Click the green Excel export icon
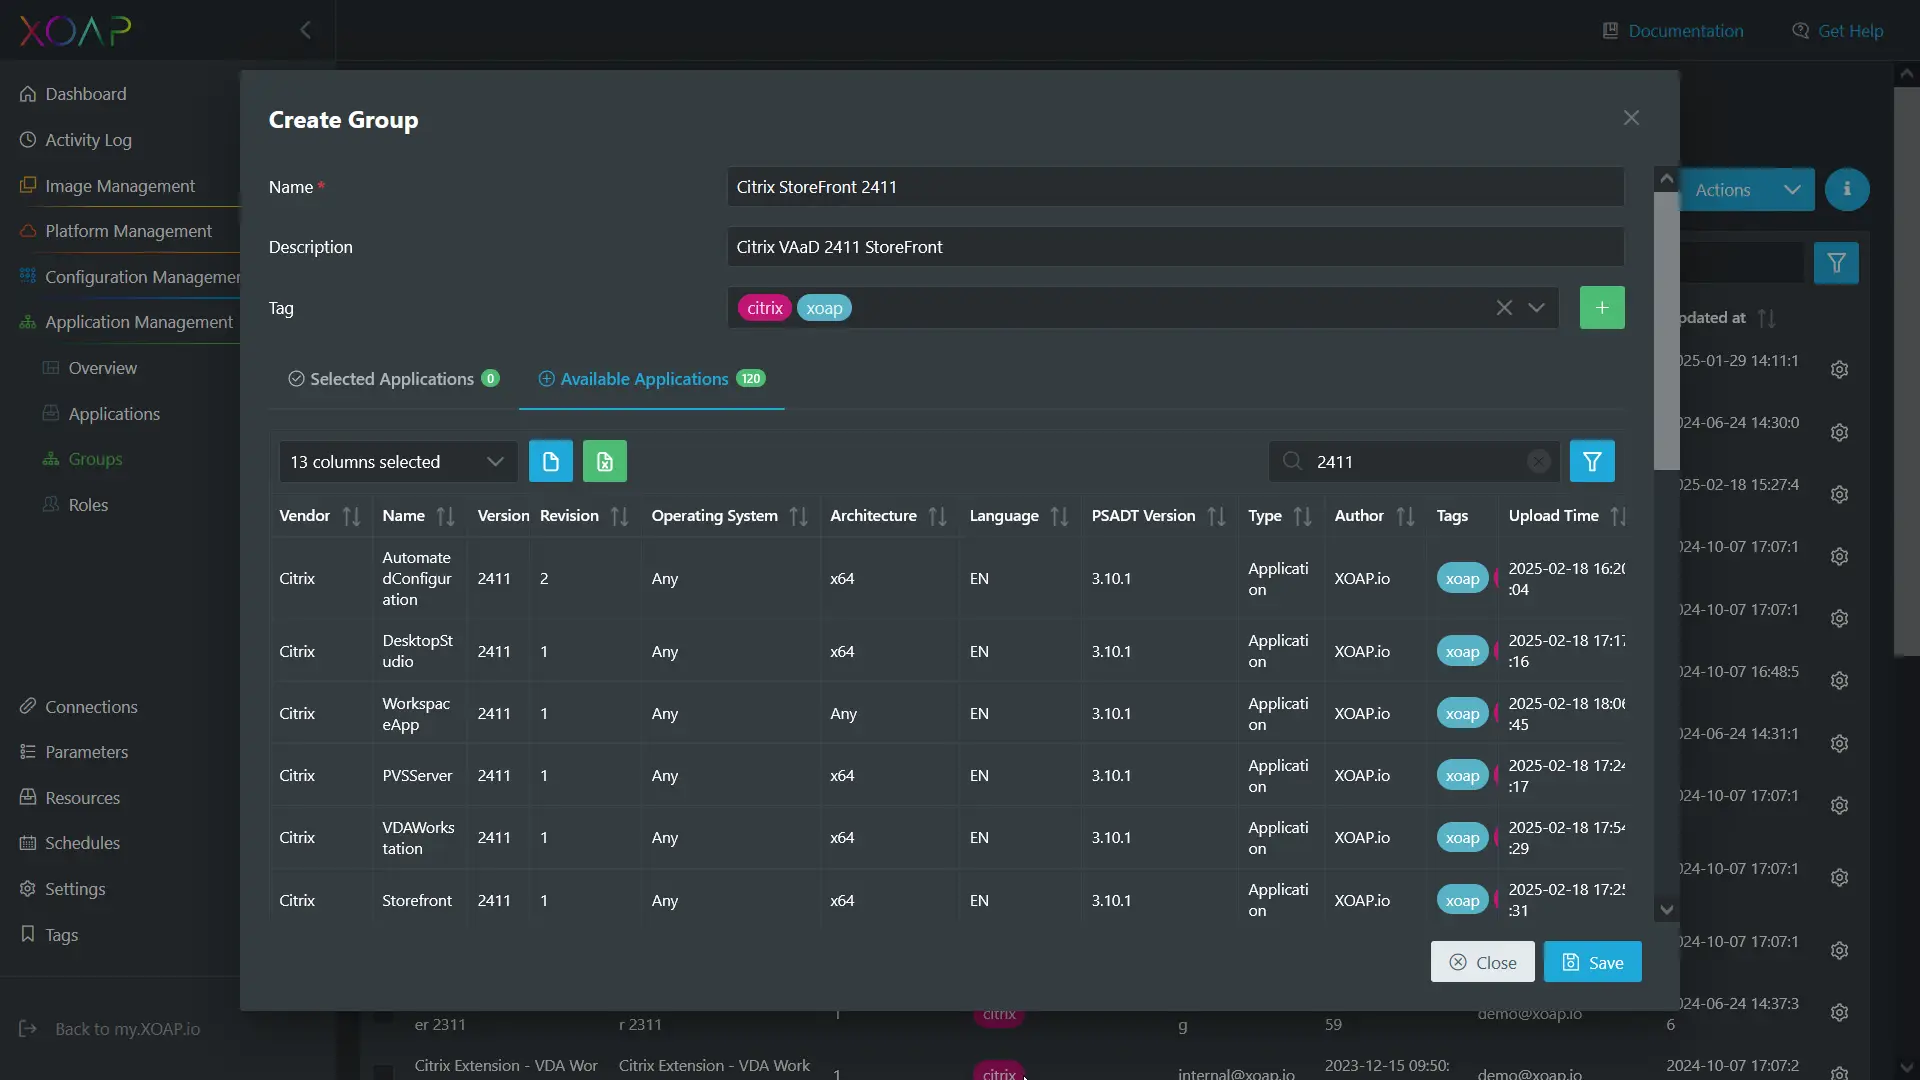The height and width of the screenshot is (1080, 1920). pos(604,461)
